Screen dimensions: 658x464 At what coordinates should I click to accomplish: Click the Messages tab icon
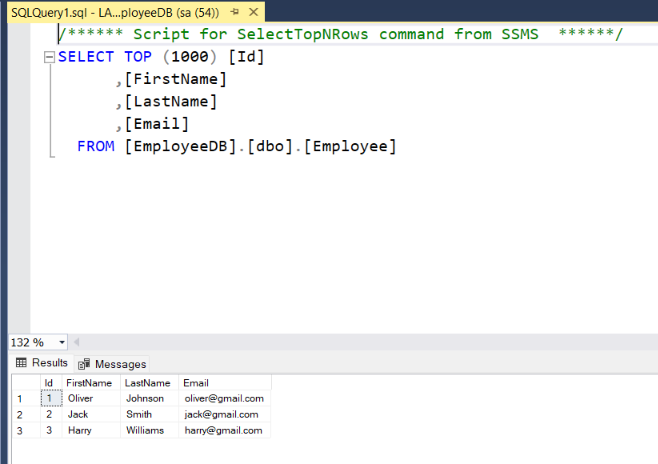(84, 364)
